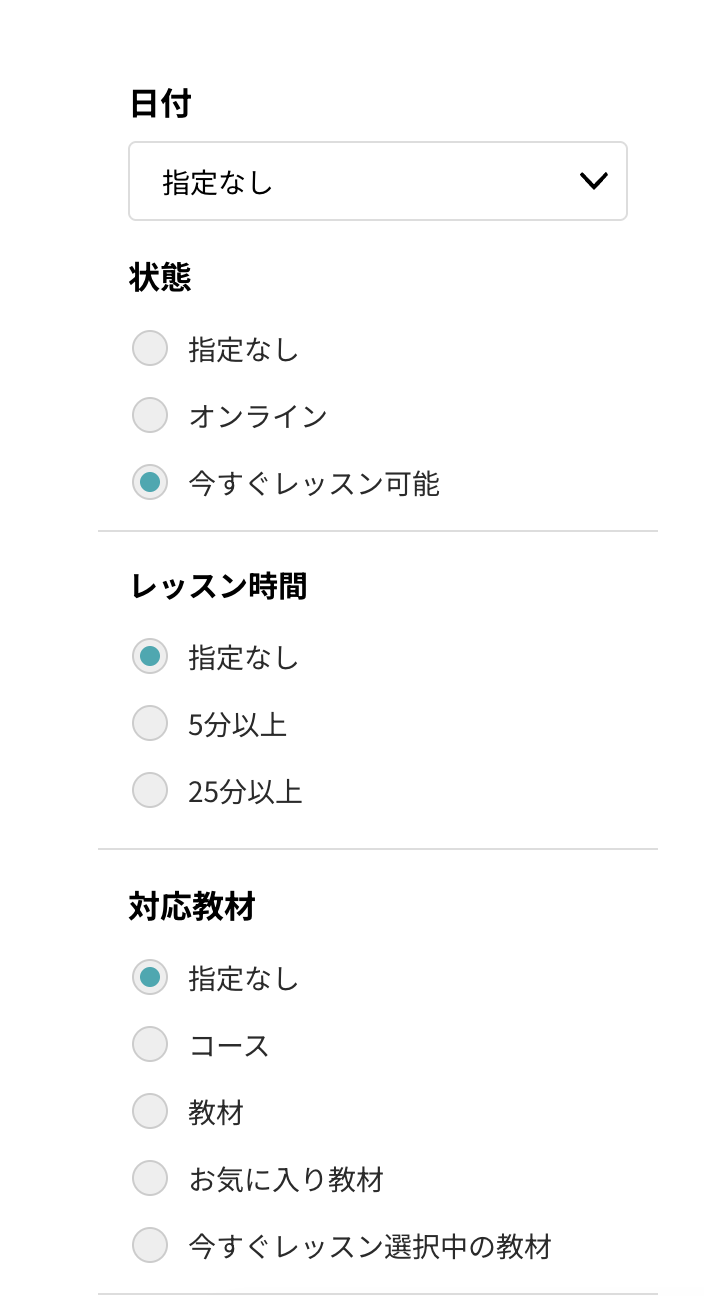This screenshot has height=1296, width=704.
Task: Pick the お気に入り教材 radio option
Action: (150, 1179)
